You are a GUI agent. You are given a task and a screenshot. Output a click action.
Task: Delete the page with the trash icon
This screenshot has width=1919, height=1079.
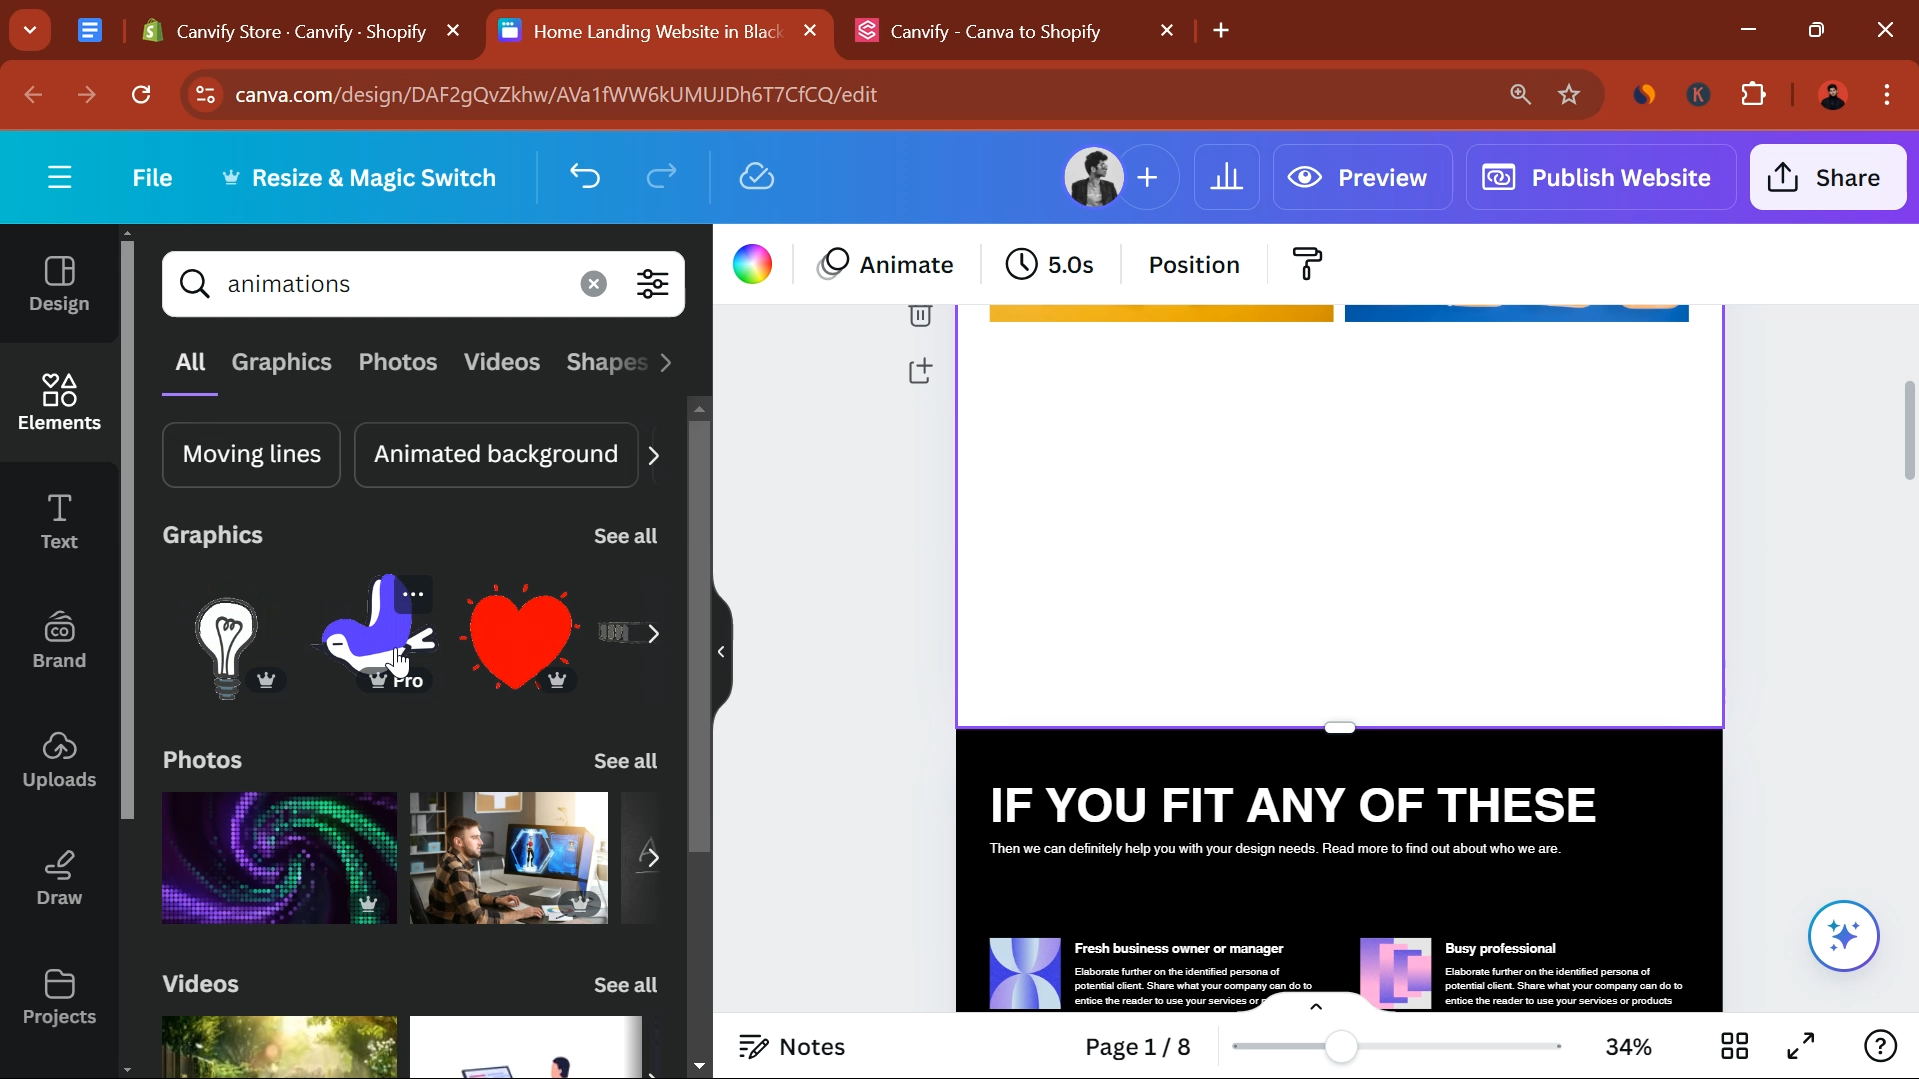click(x=920, y=315)
